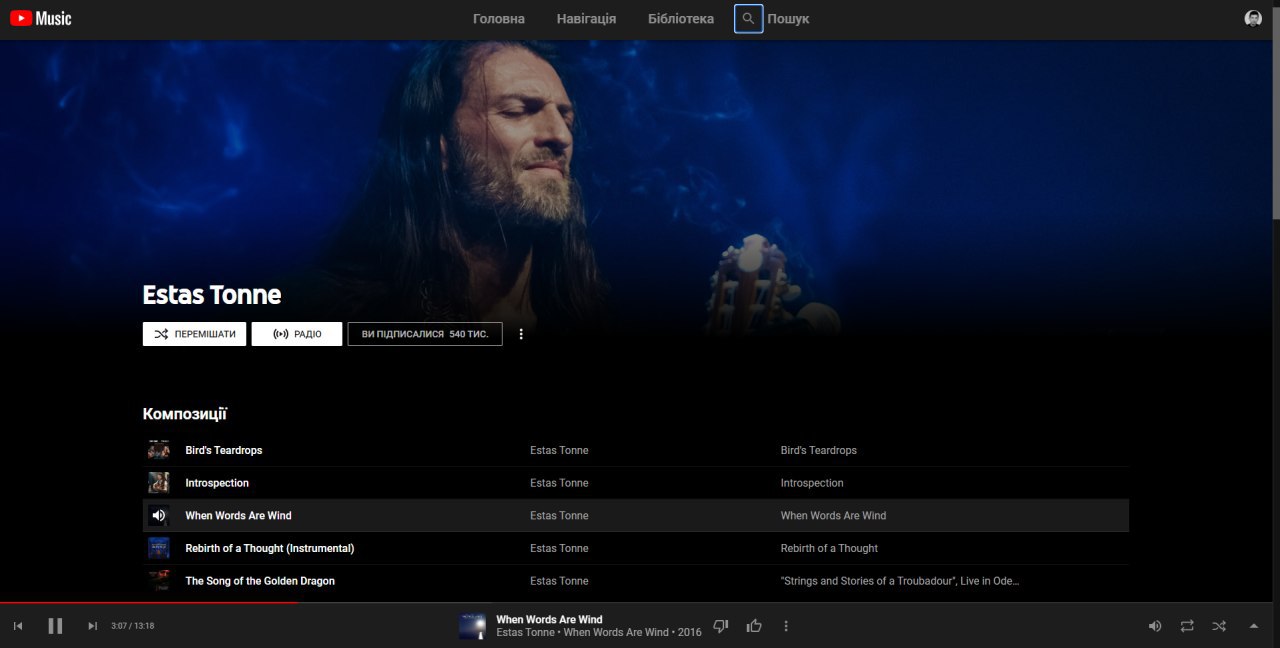The height and width of the screenshot is (648, 1280).
Task: Click Estas Tonne artist in Rebirth row
Action: click(x=559, y=548)
